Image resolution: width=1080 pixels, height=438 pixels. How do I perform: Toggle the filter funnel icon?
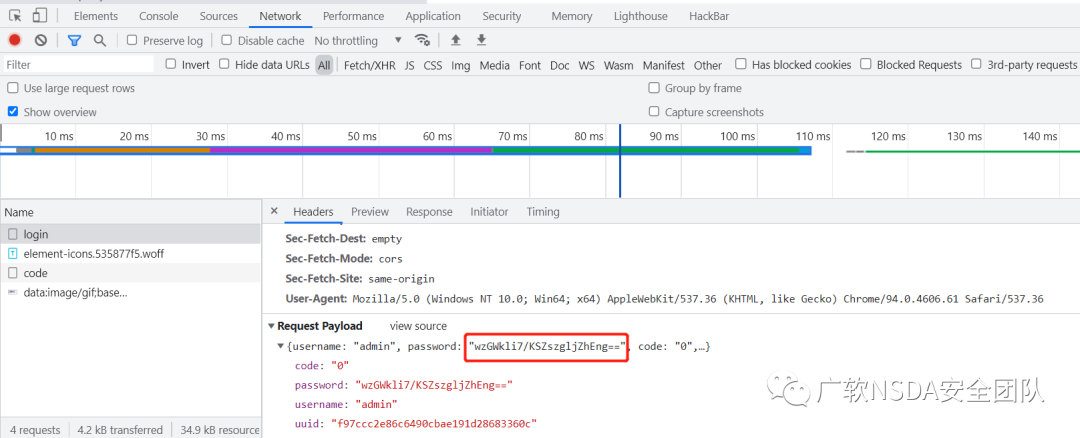(74, 41)
